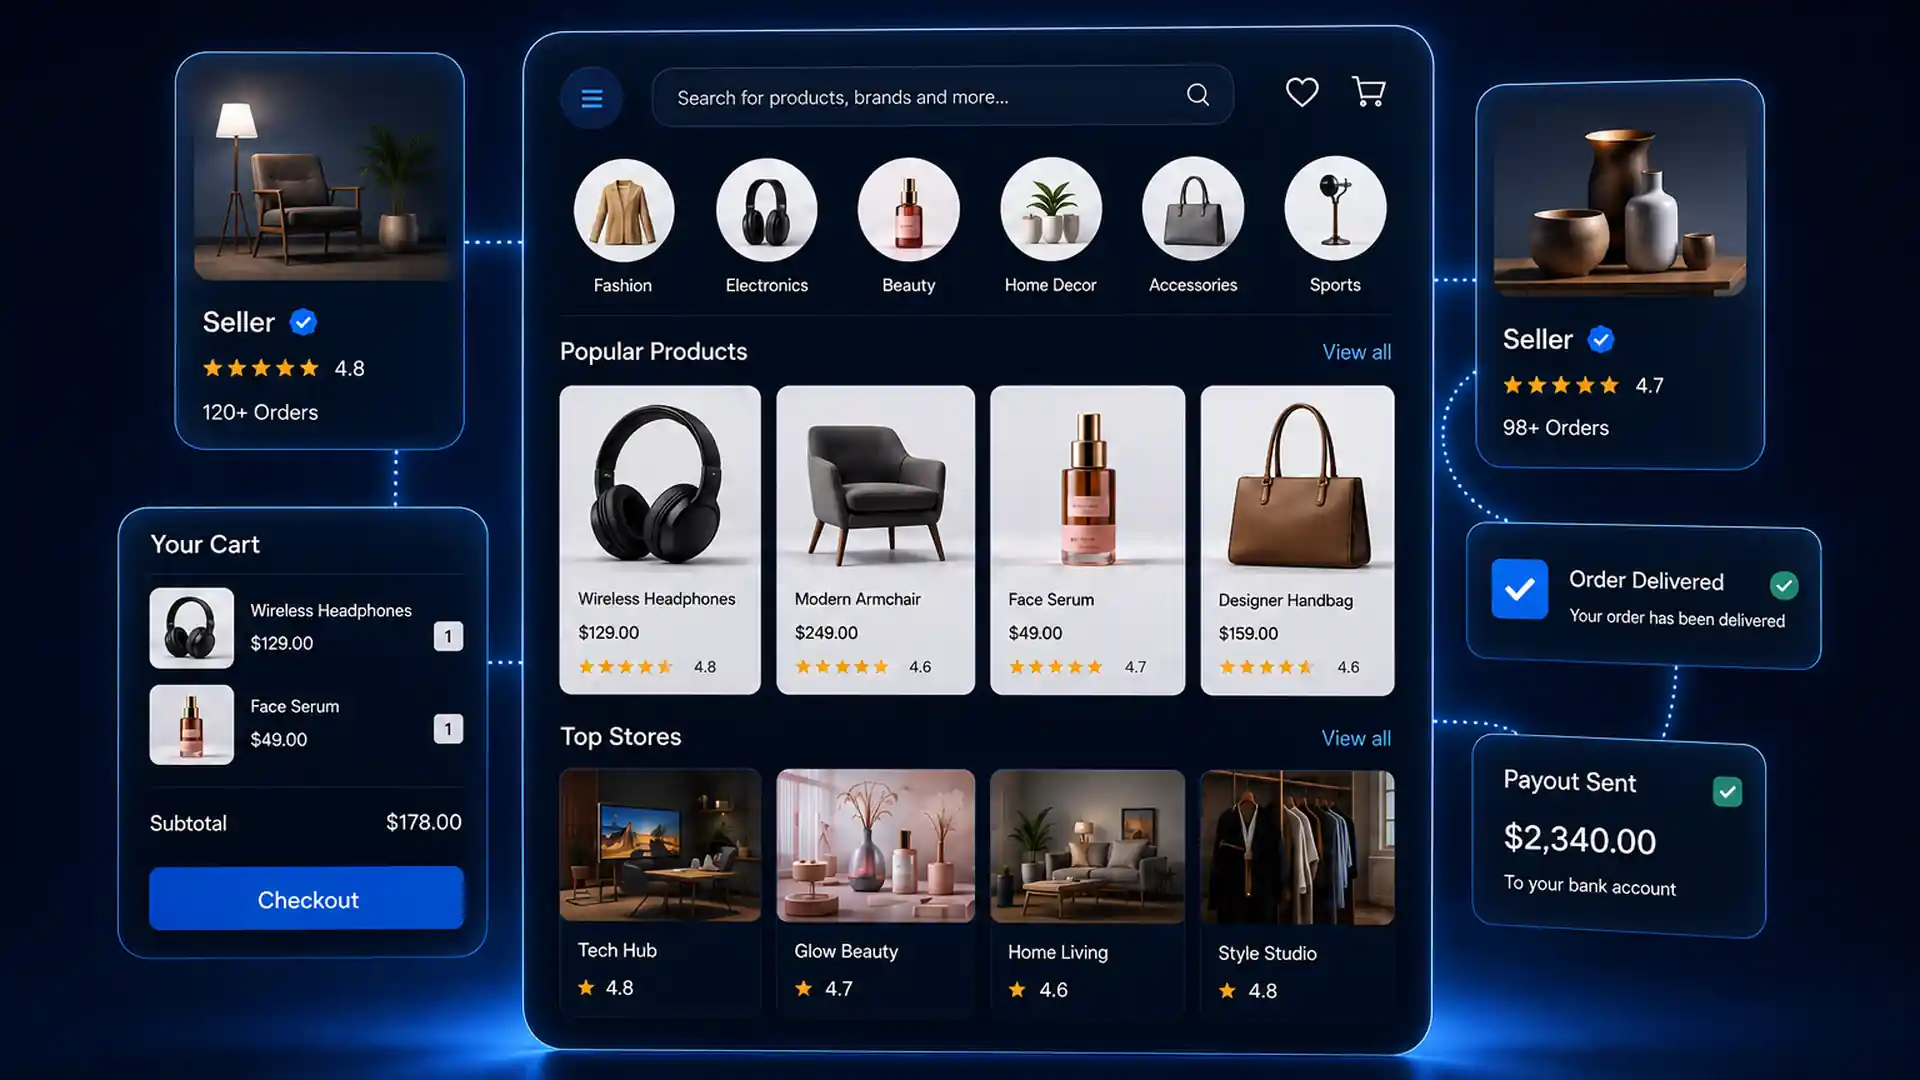Viewport: 1920px width, 1080px height.
Task: Click star icon under Tech Hub
Action: coord(586,988)
